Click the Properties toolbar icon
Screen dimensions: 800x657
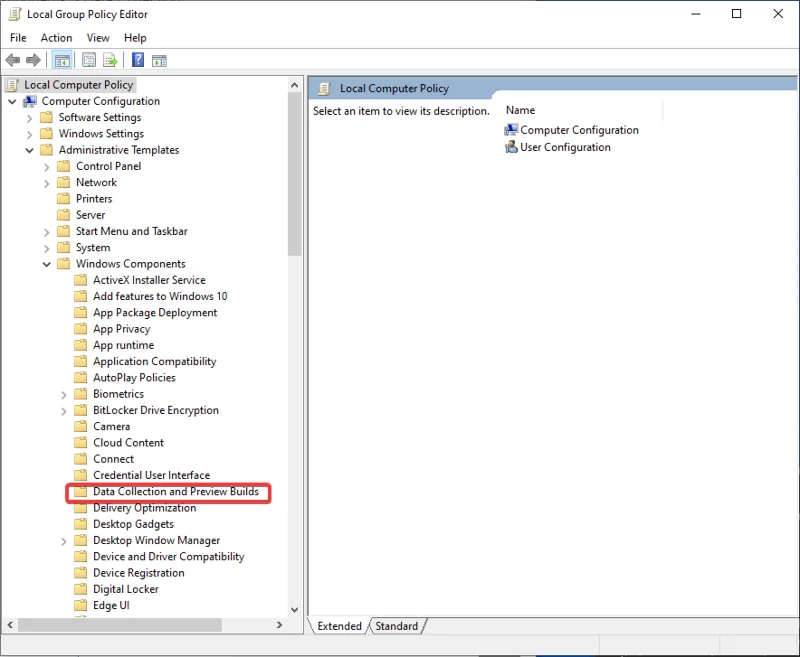(89, 60)
